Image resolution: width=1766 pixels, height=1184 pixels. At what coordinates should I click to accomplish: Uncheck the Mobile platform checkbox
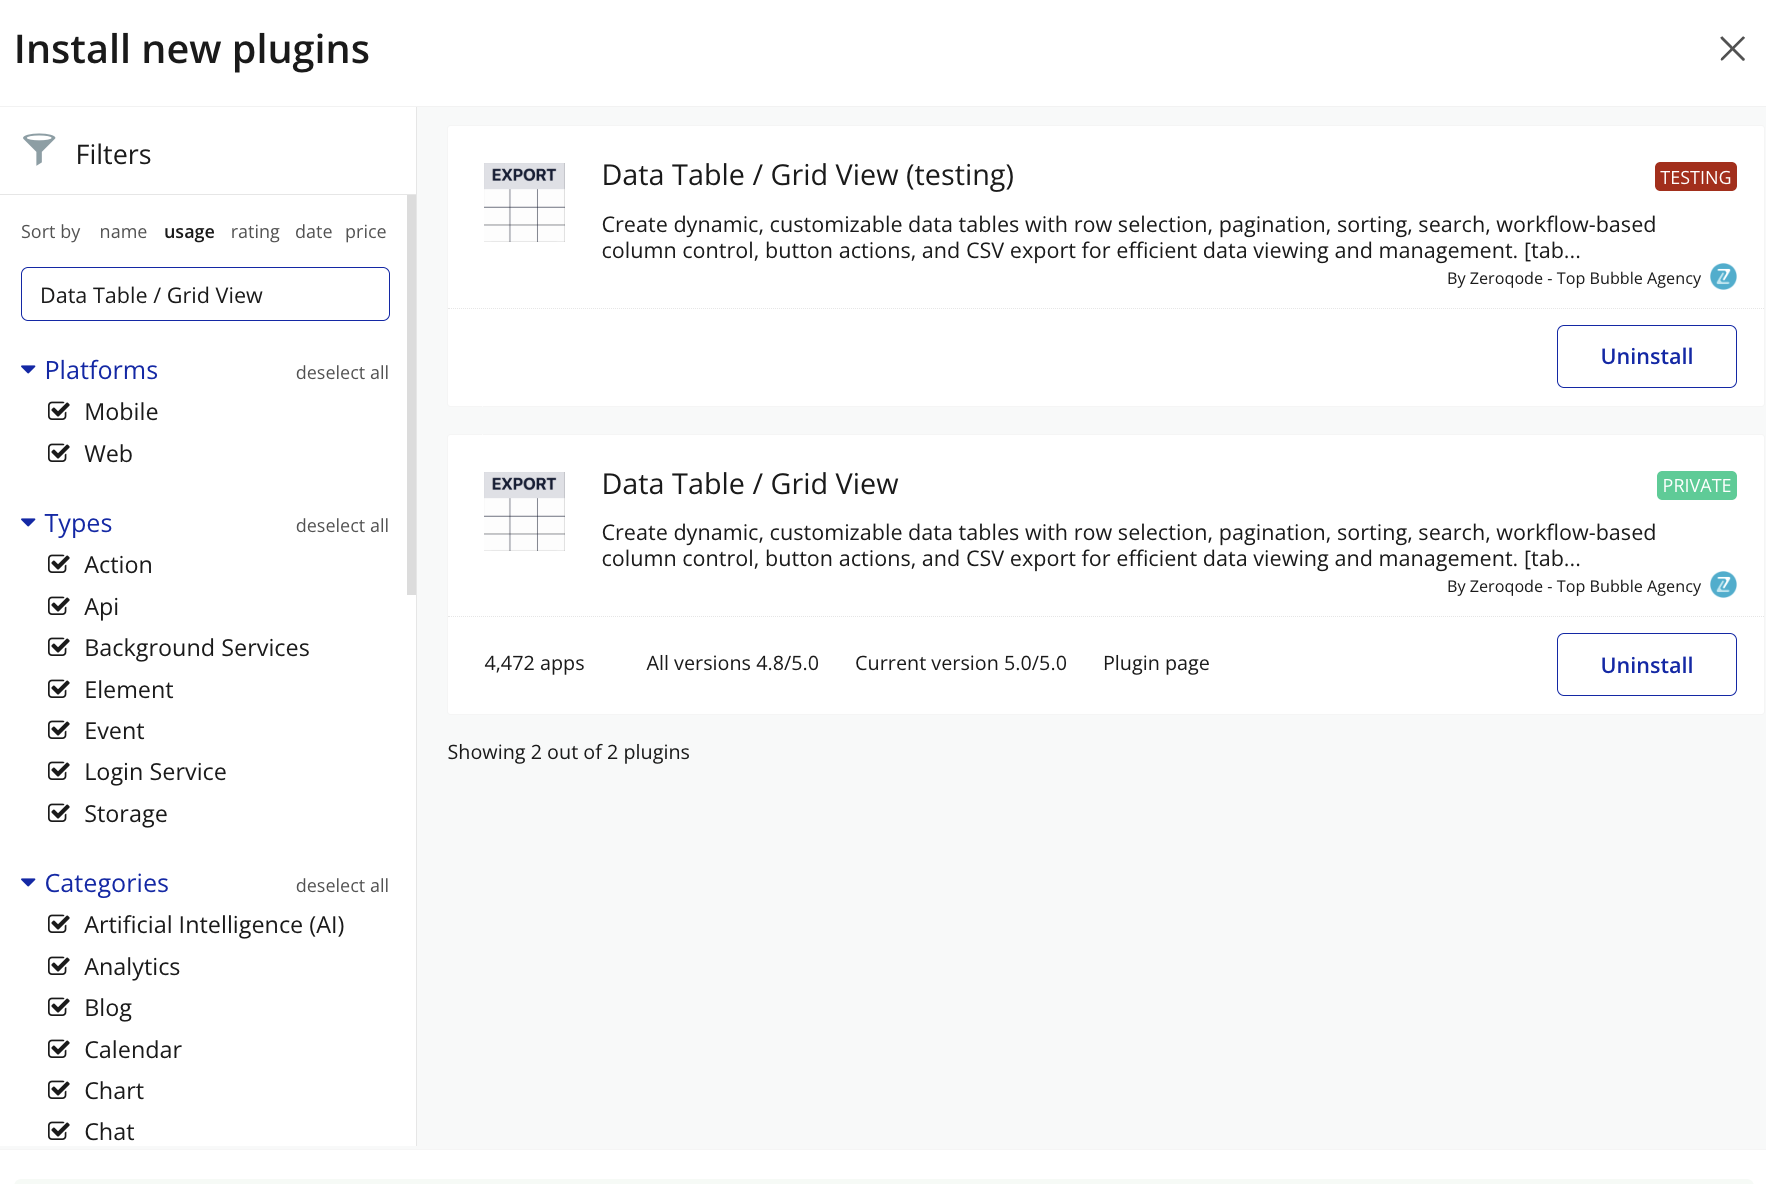(x=59, y=411)
